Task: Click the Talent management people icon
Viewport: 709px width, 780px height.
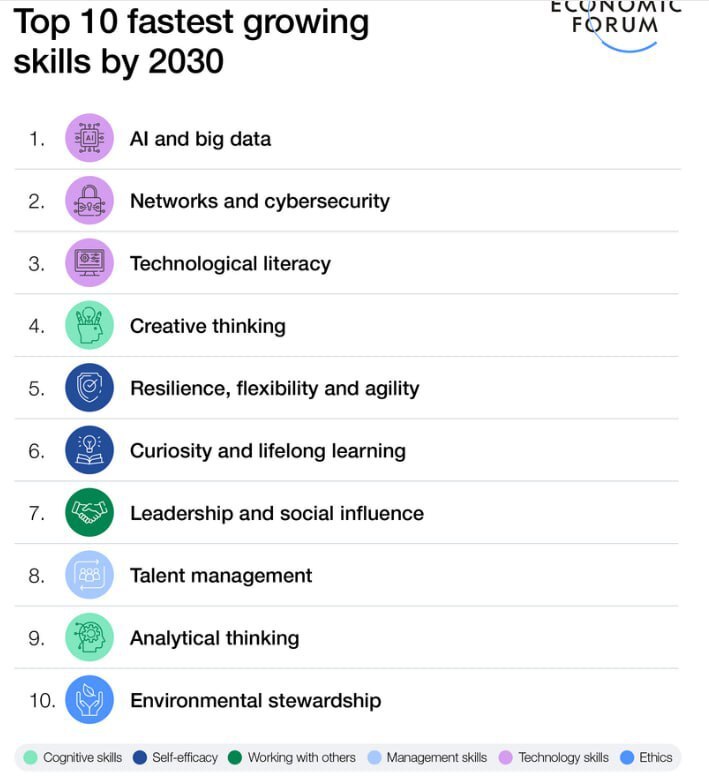Action: click(x=90, y=575)
